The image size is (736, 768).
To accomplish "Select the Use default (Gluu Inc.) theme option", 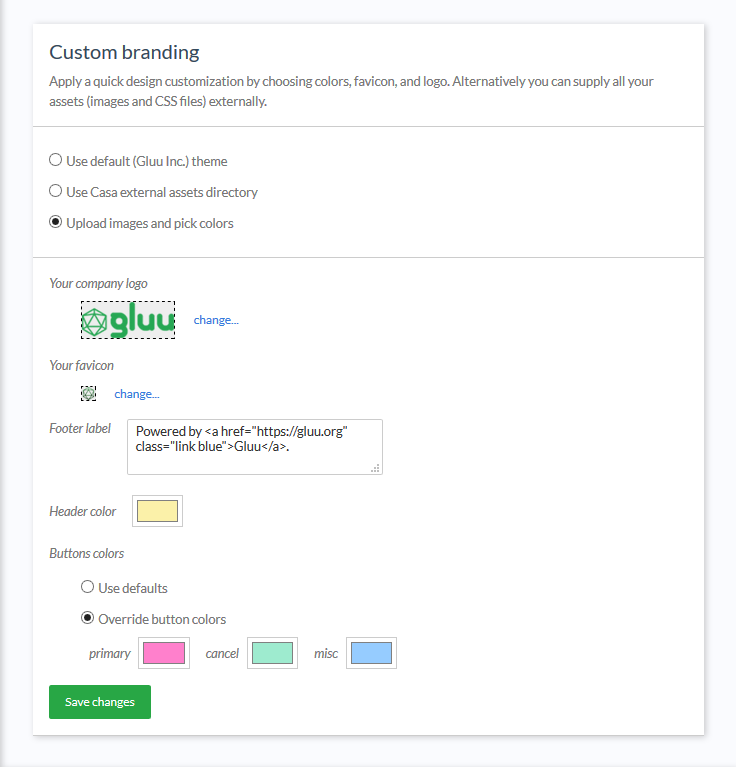I will coord(56,160).
